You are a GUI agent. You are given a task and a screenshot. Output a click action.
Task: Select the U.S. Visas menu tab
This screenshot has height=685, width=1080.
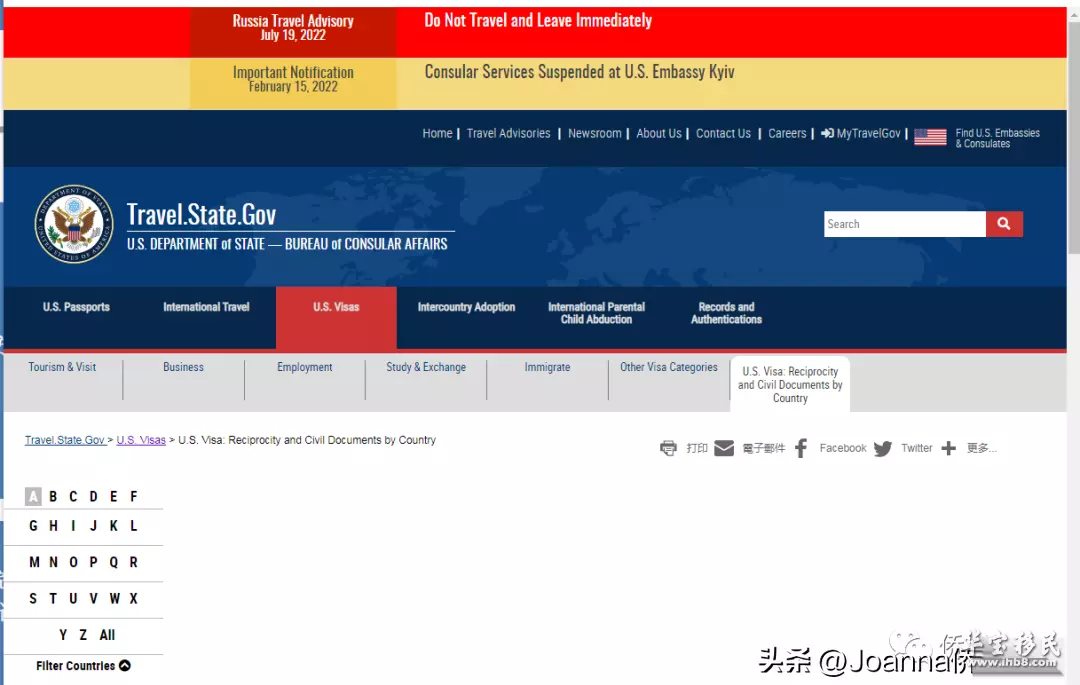[336, 317]
